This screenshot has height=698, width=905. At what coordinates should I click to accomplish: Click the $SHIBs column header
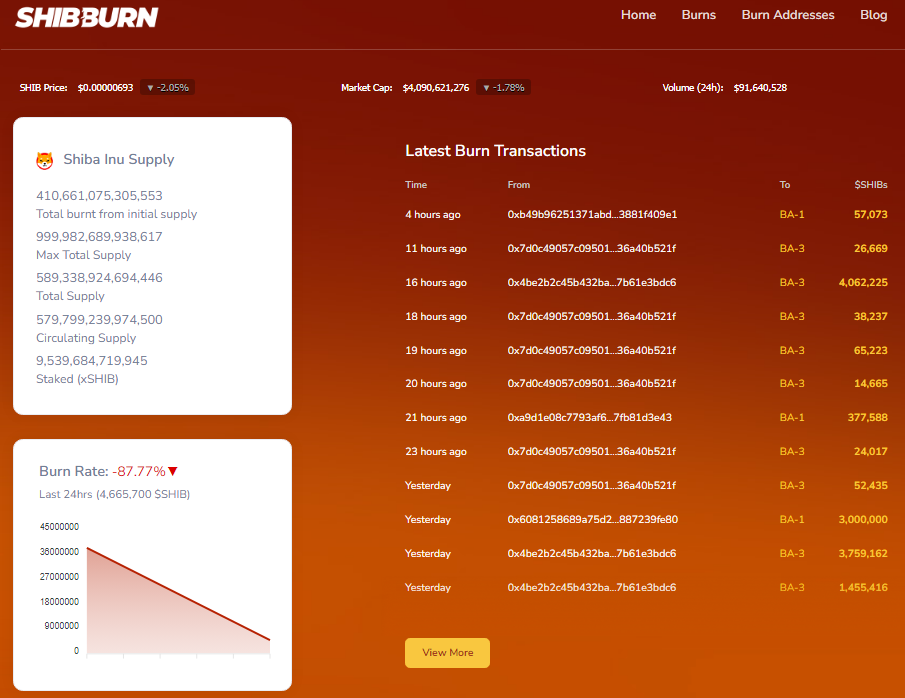871,185
